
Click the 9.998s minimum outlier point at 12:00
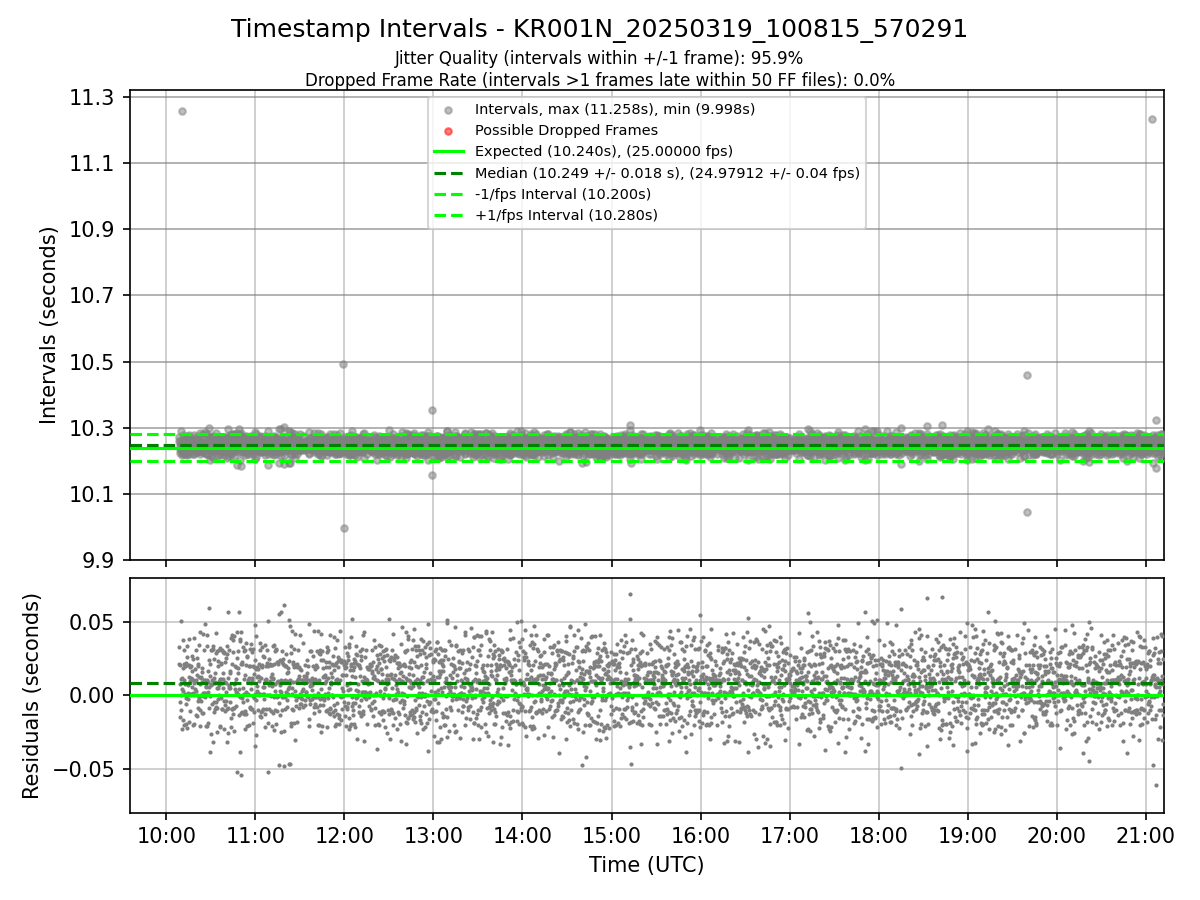pyautogui.click(x=344, y=528)
